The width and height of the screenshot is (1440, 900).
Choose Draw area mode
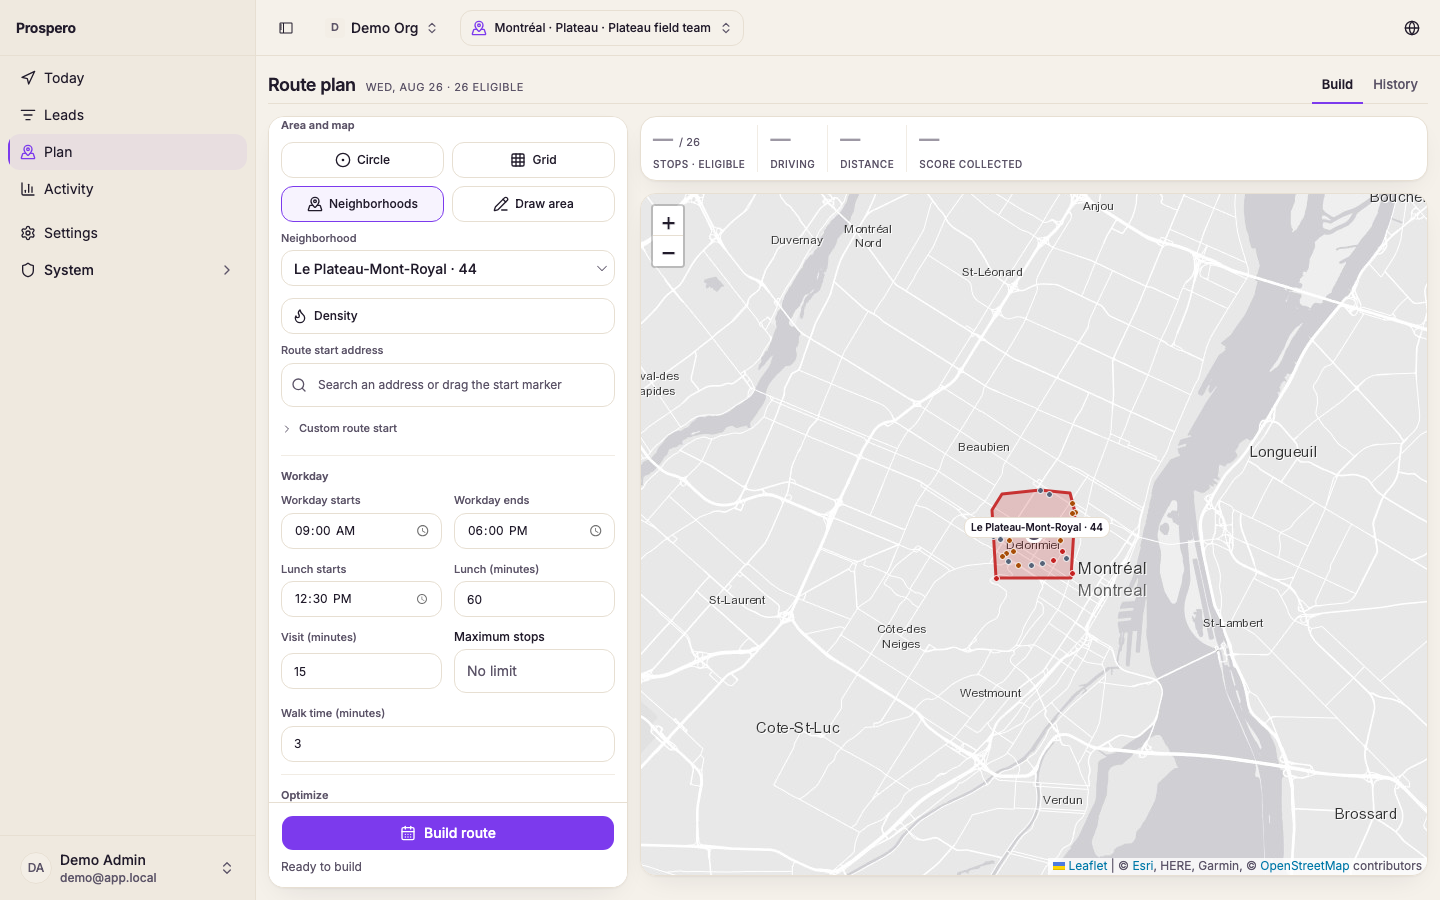click(x=533, y=204)
